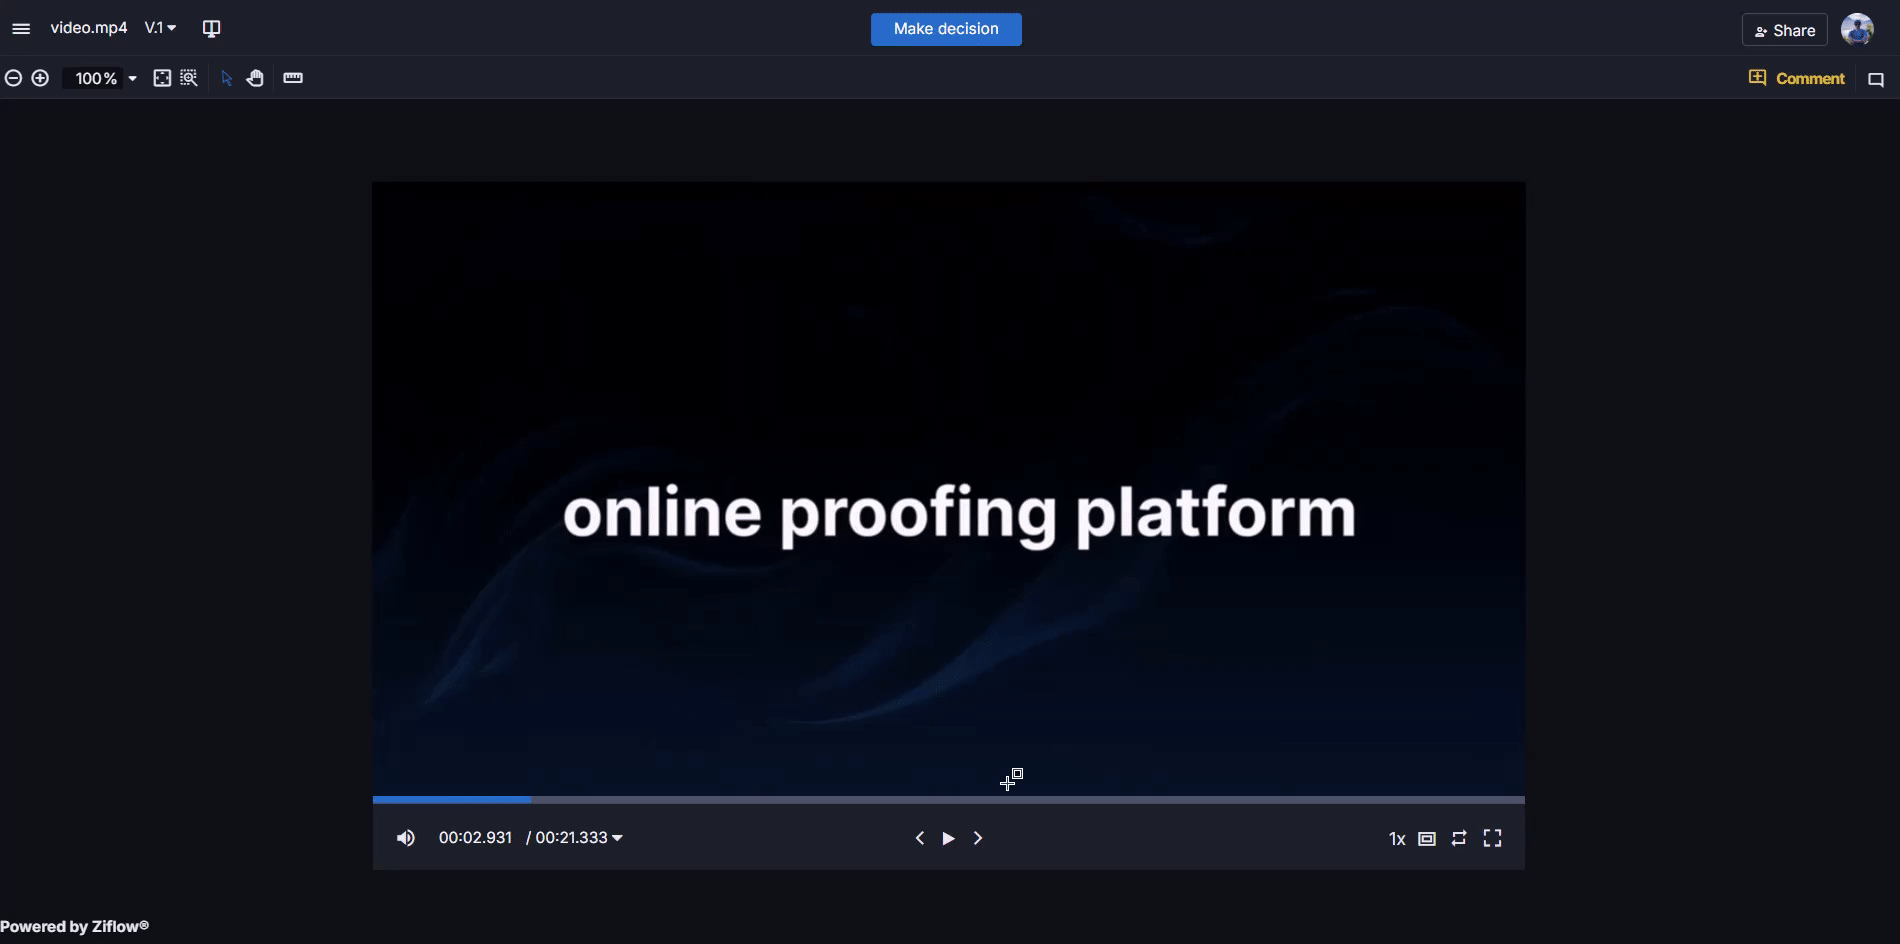1900x944 pixels.
Task: Mute the video volume
Action: pos(405,838)
